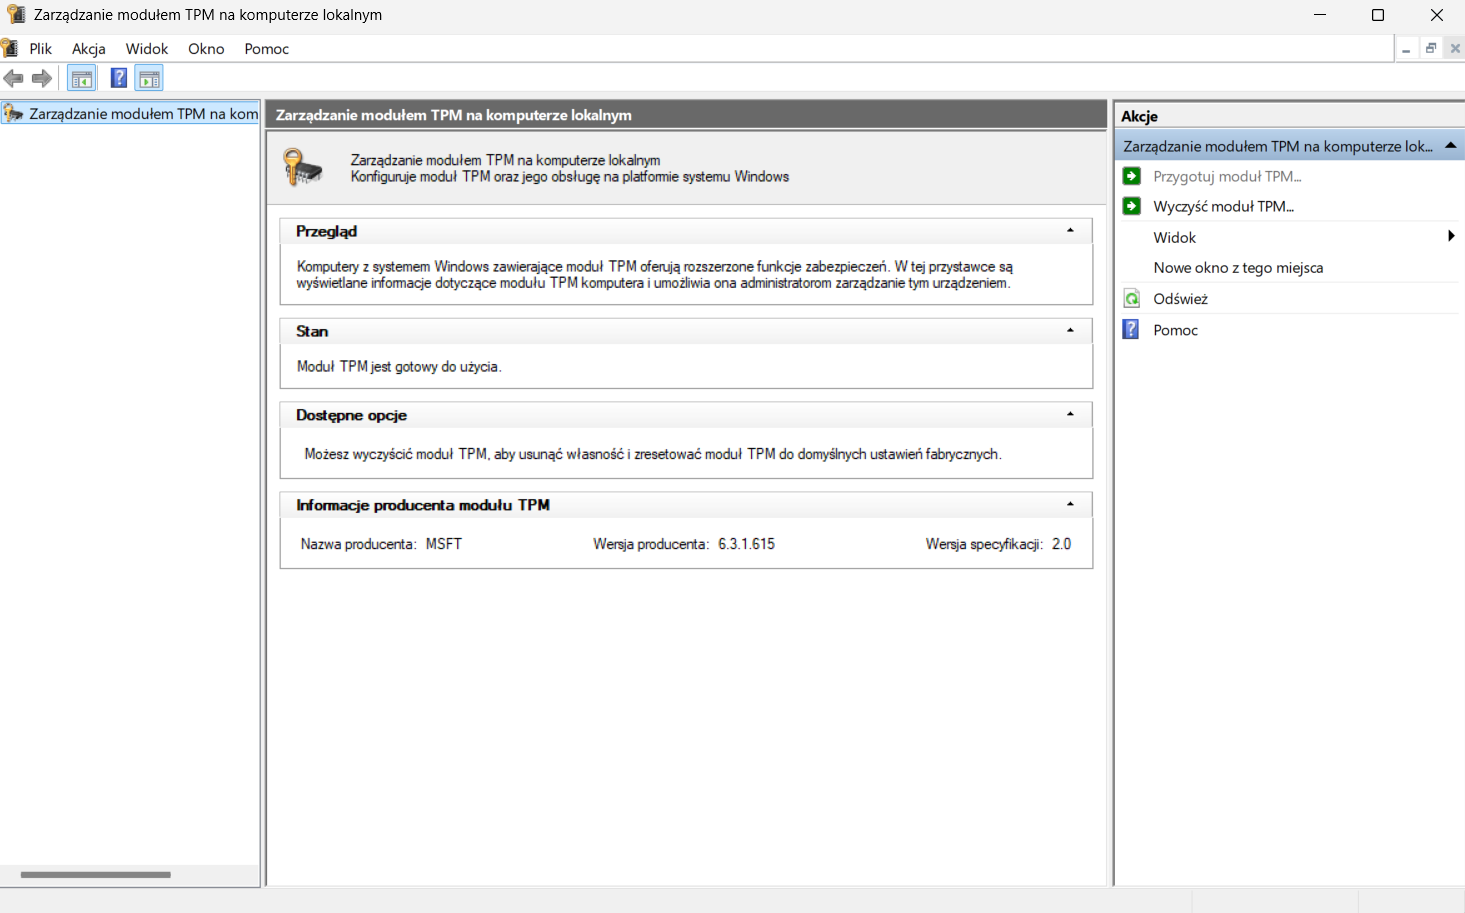Expand the Widok submenu arrow in Akcje
The width and height of the screenshot is (1465, 913).
1451,237
